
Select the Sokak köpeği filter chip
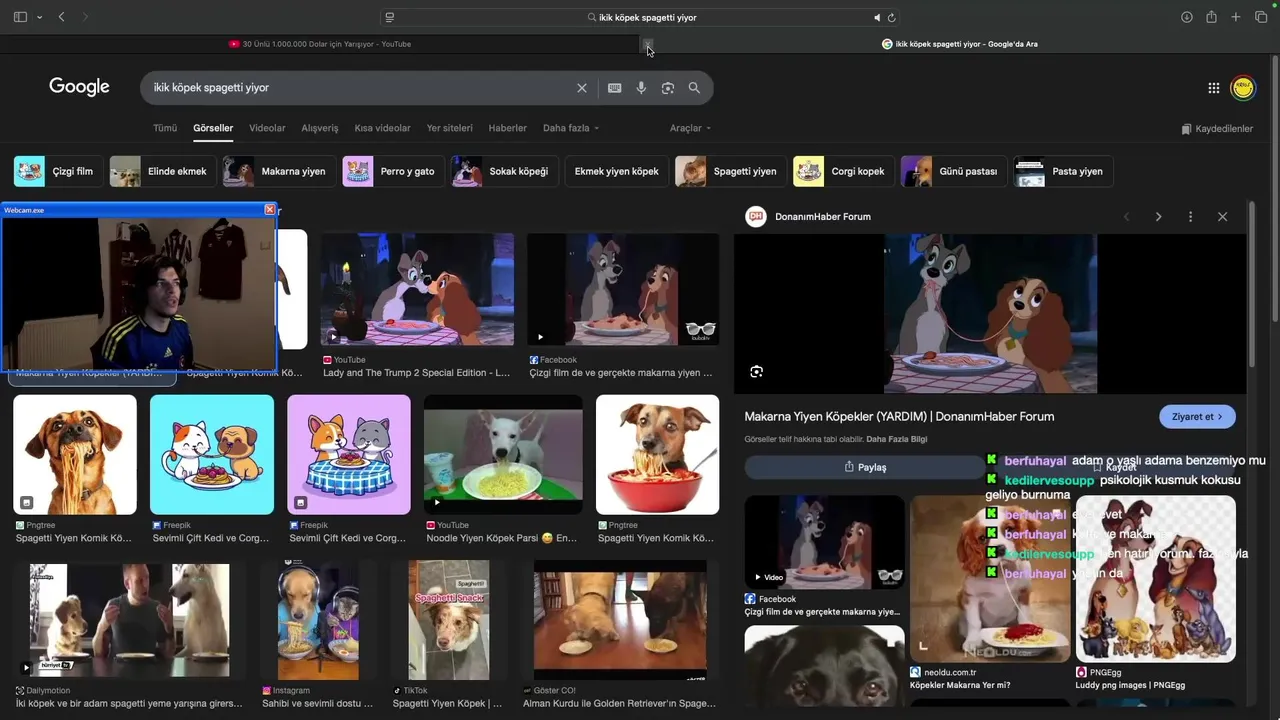(x=504, y=171)
